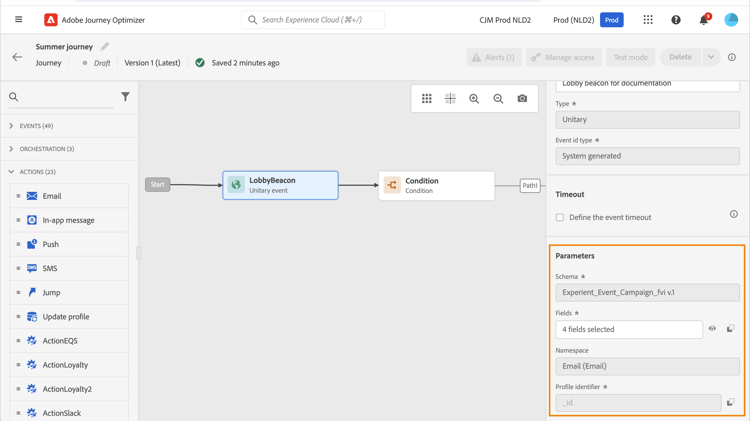Select the Condition node
The width and height of the screenshot is (750, 421).
(436, 185)
